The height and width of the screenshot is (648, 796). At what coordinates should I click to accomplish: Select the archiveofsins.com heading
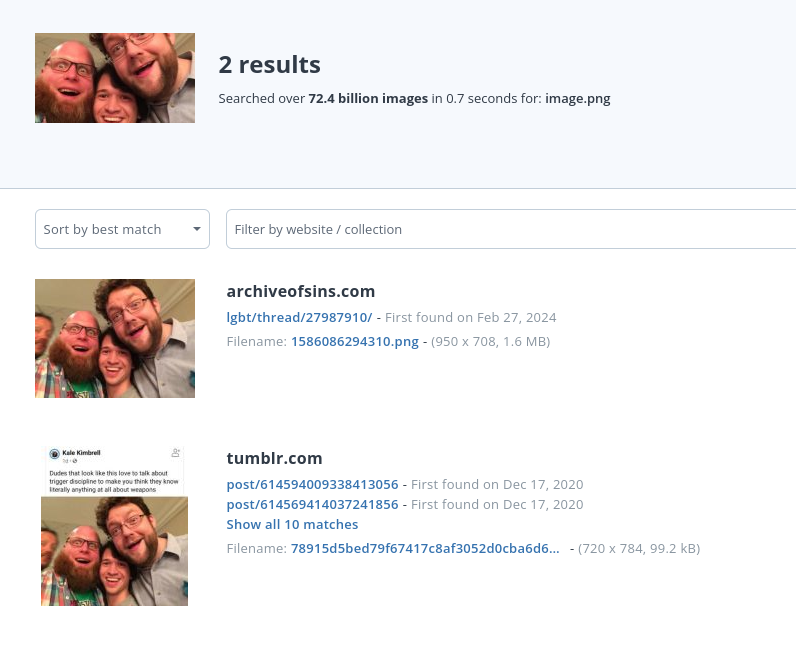point(301,291)
